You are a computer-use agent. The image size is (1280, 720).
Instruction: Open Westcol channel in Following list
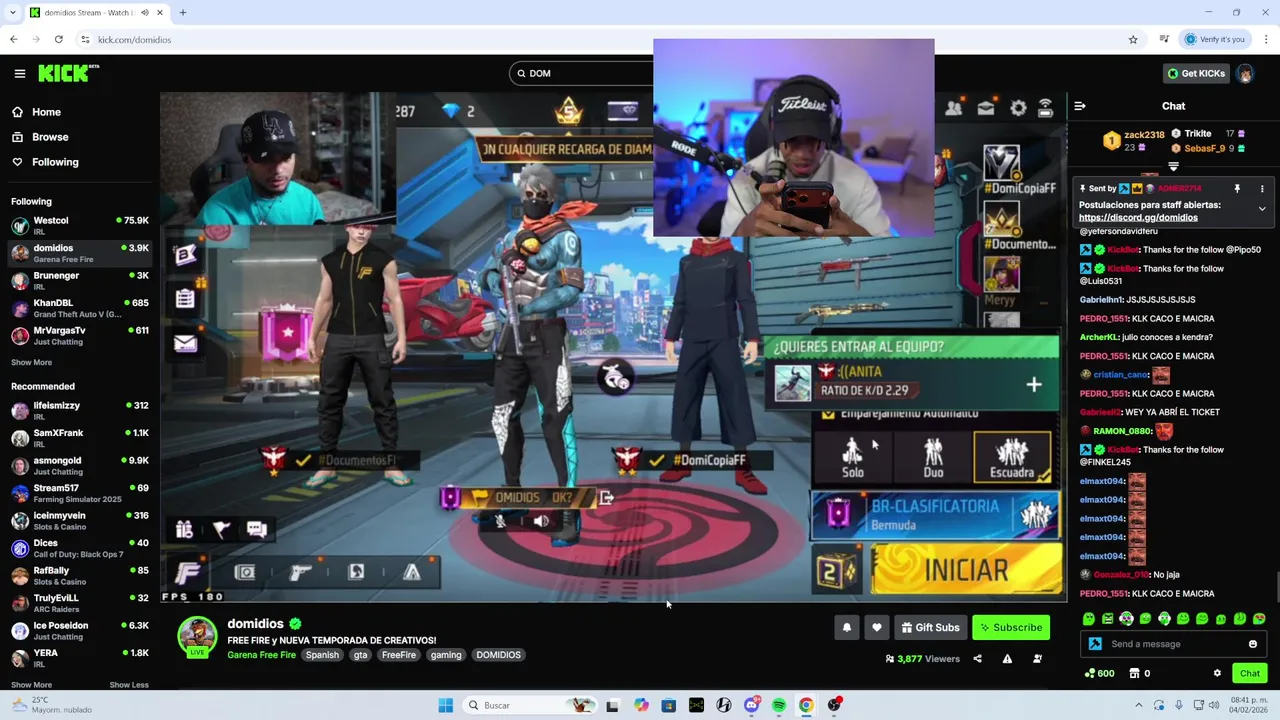coord(80,225)
